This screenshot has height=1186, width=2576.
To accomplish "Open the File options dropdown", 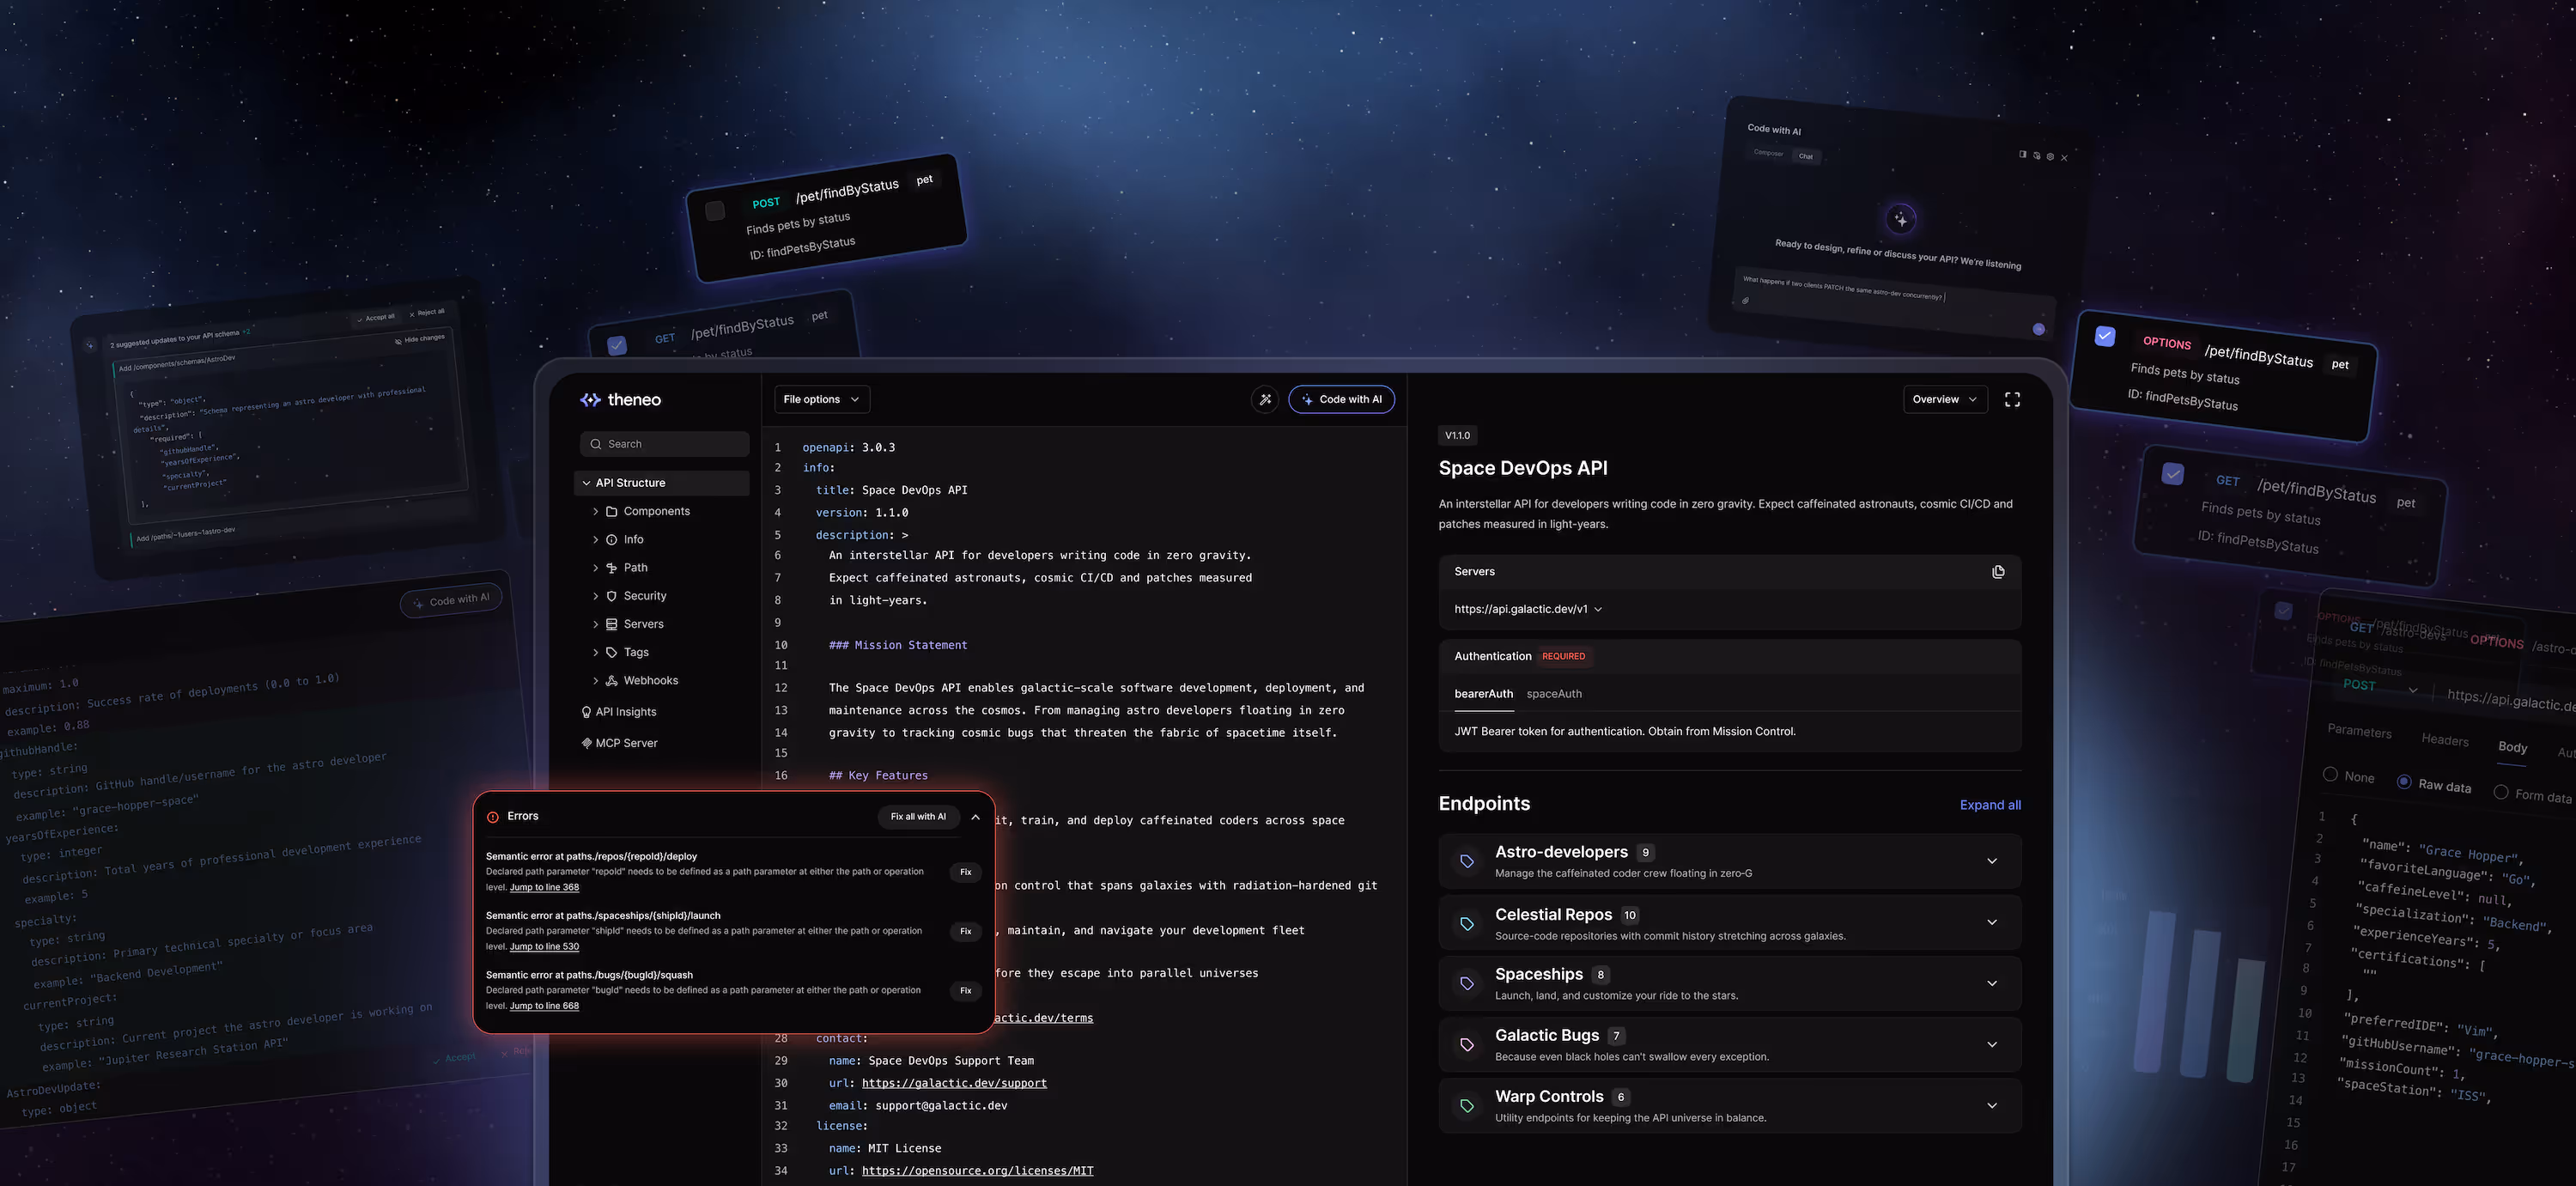I will [x=821, y=399].
